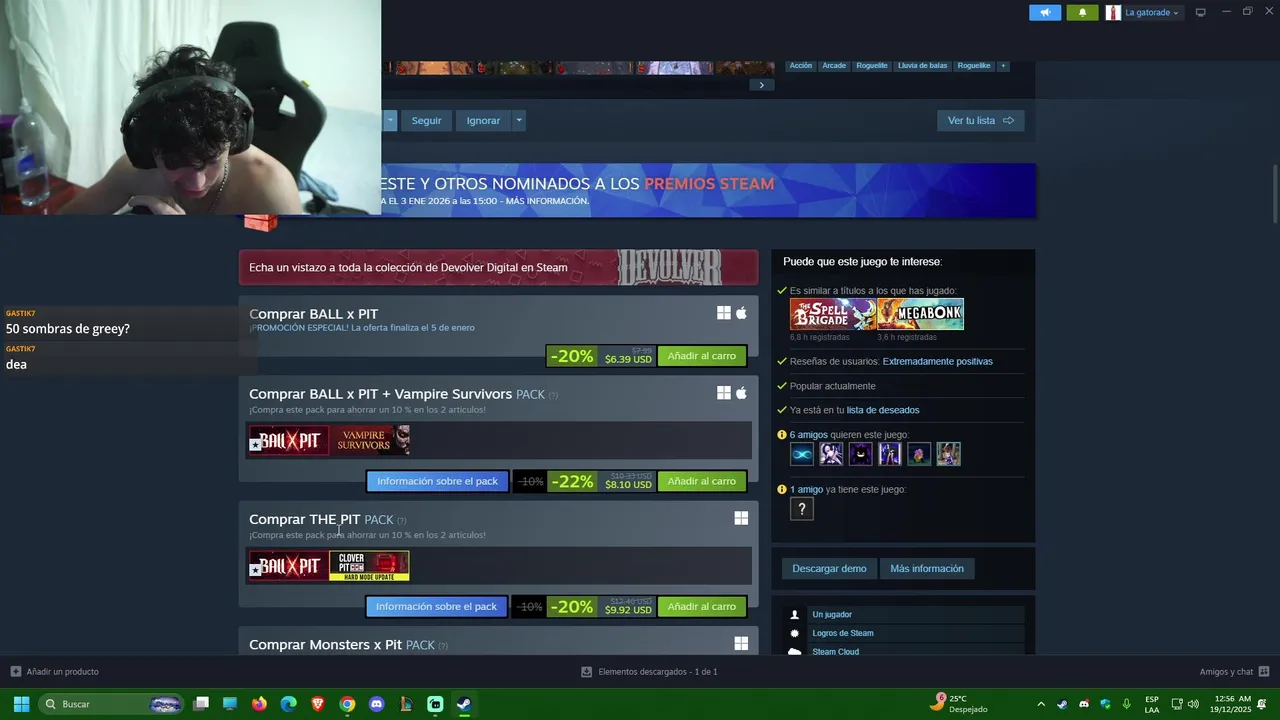Add Vampire Survivors pack at $8.10 to cart
This screenshot has height=720, width=1280.
[x=701, y=481]
